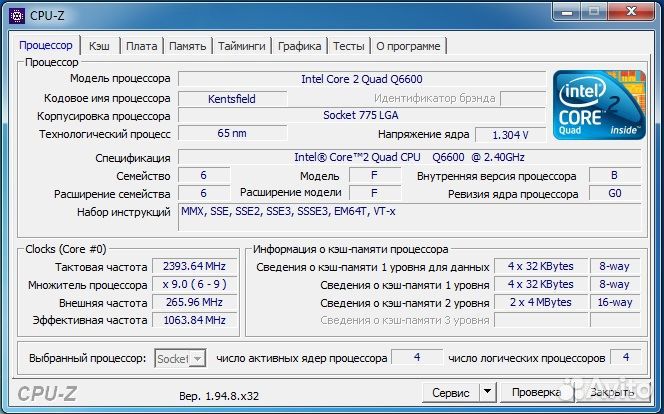
Task: Open the О программе tab
Action: [x=408, y=46]
